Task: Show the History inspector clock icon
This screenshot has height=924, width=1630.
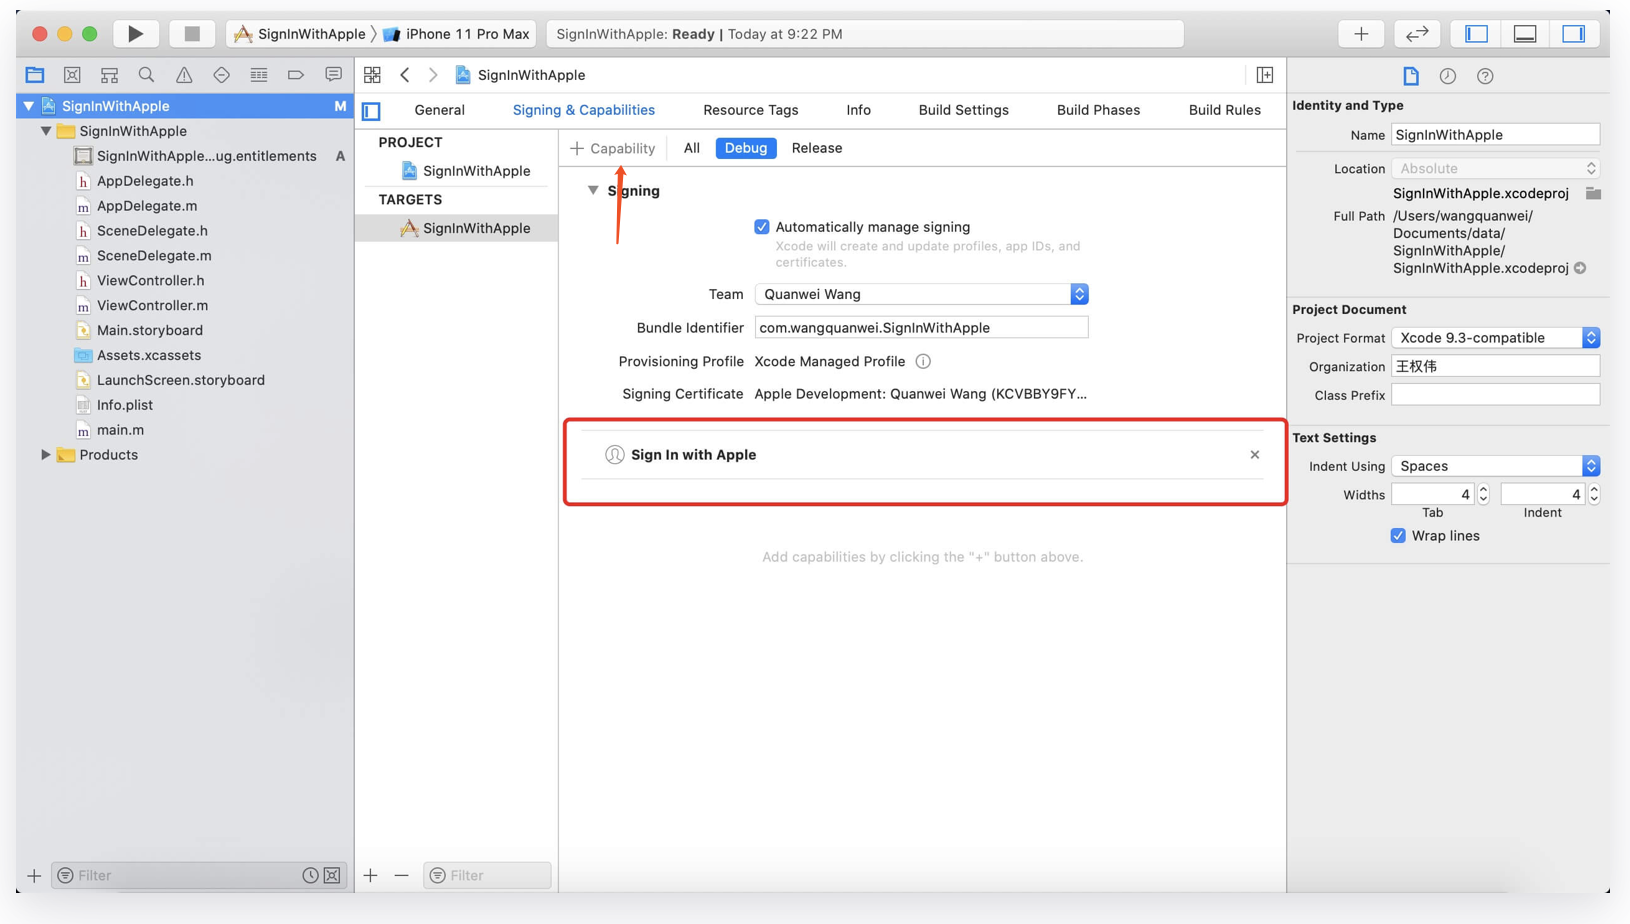Action: (x=1448, y=76)
